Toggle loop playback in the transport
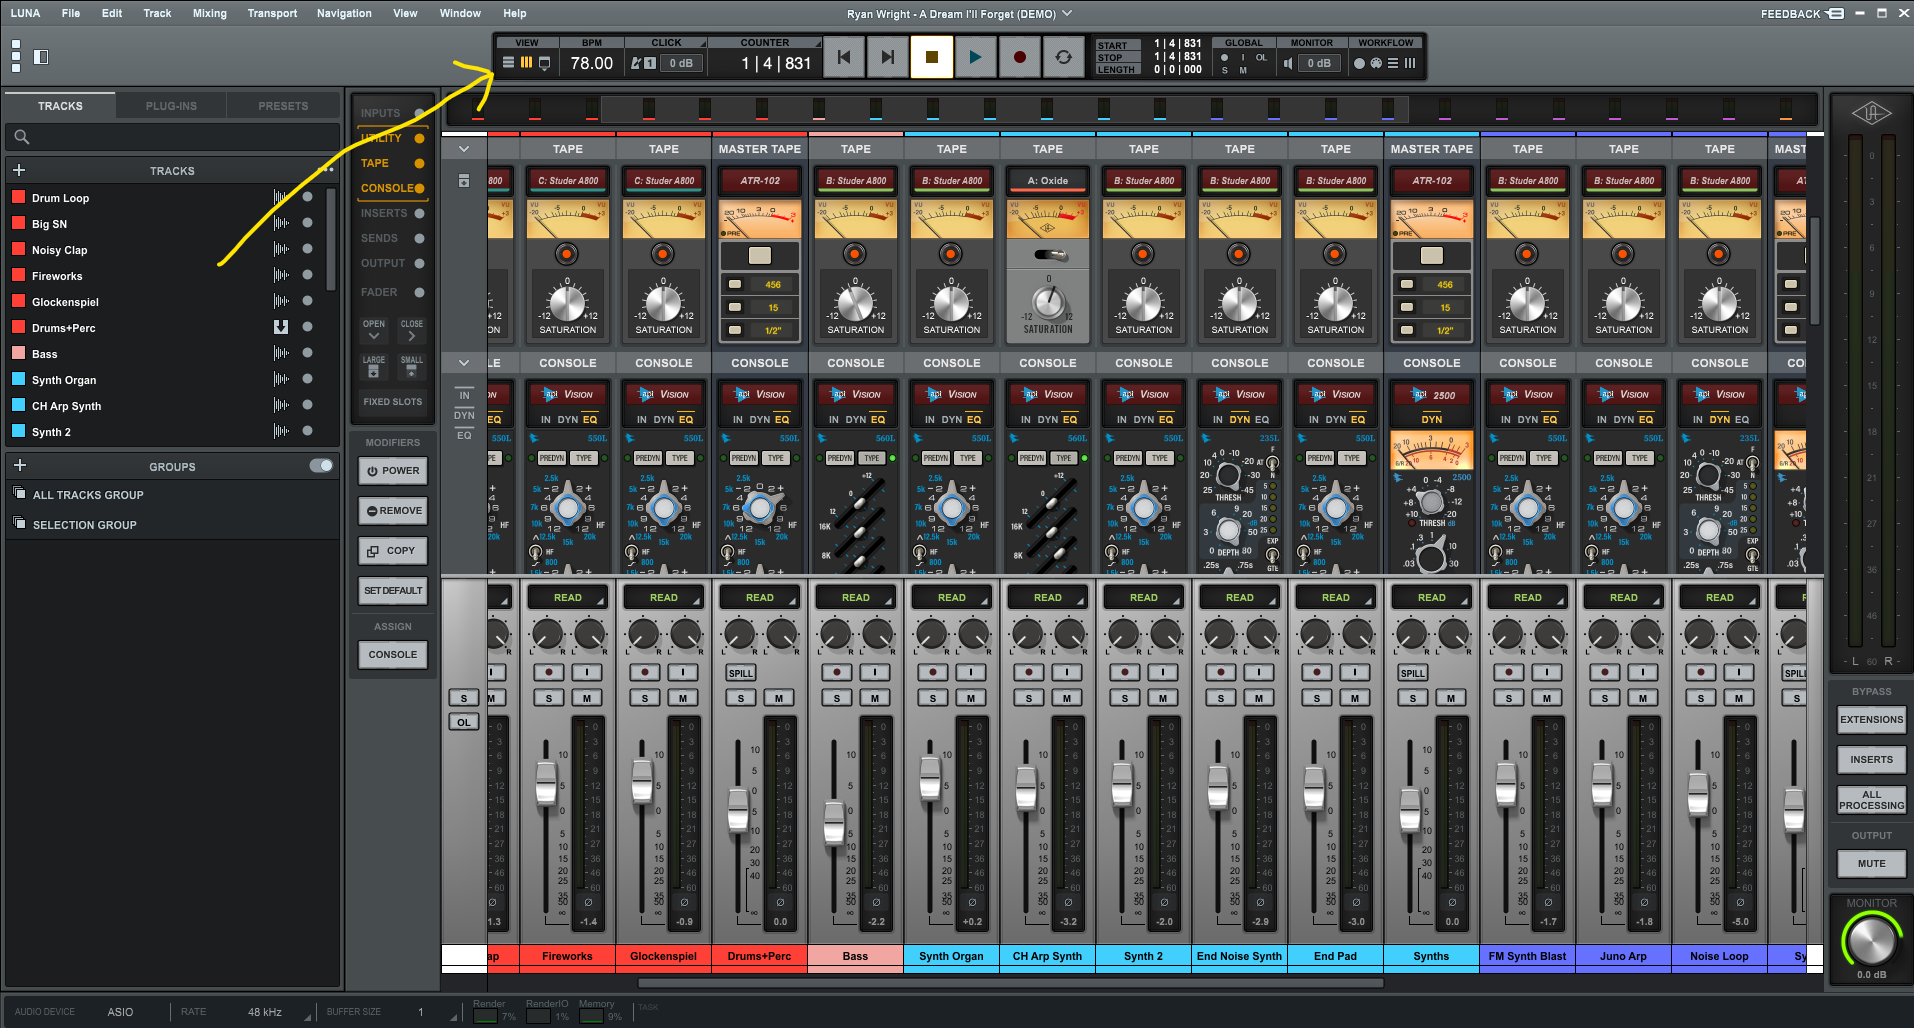This screenshot has height=1028, width=1914. coord(1063,58)
